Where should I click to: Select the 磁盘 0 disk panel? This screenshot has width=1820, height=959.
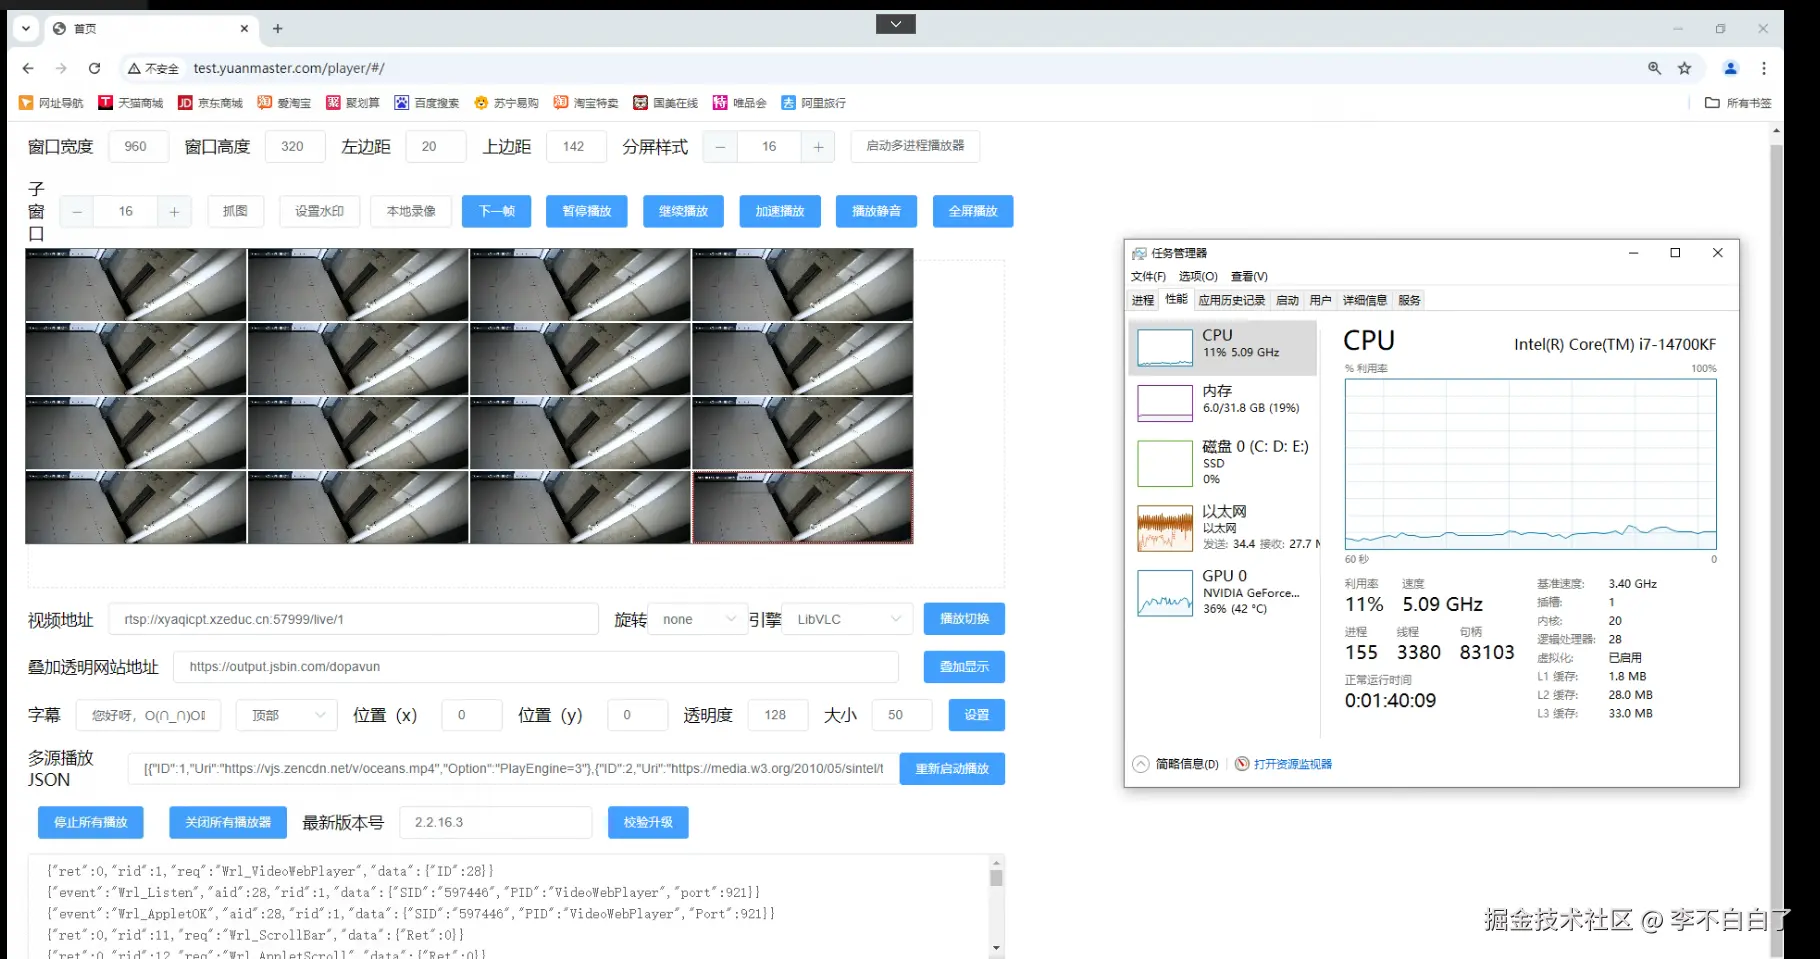click(x=1222, y=462)
